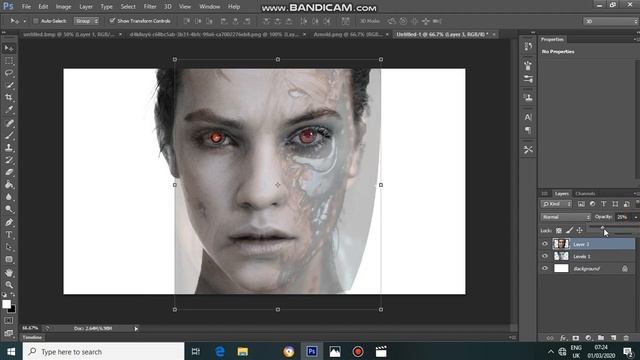Select the History Brush tool

9,160
